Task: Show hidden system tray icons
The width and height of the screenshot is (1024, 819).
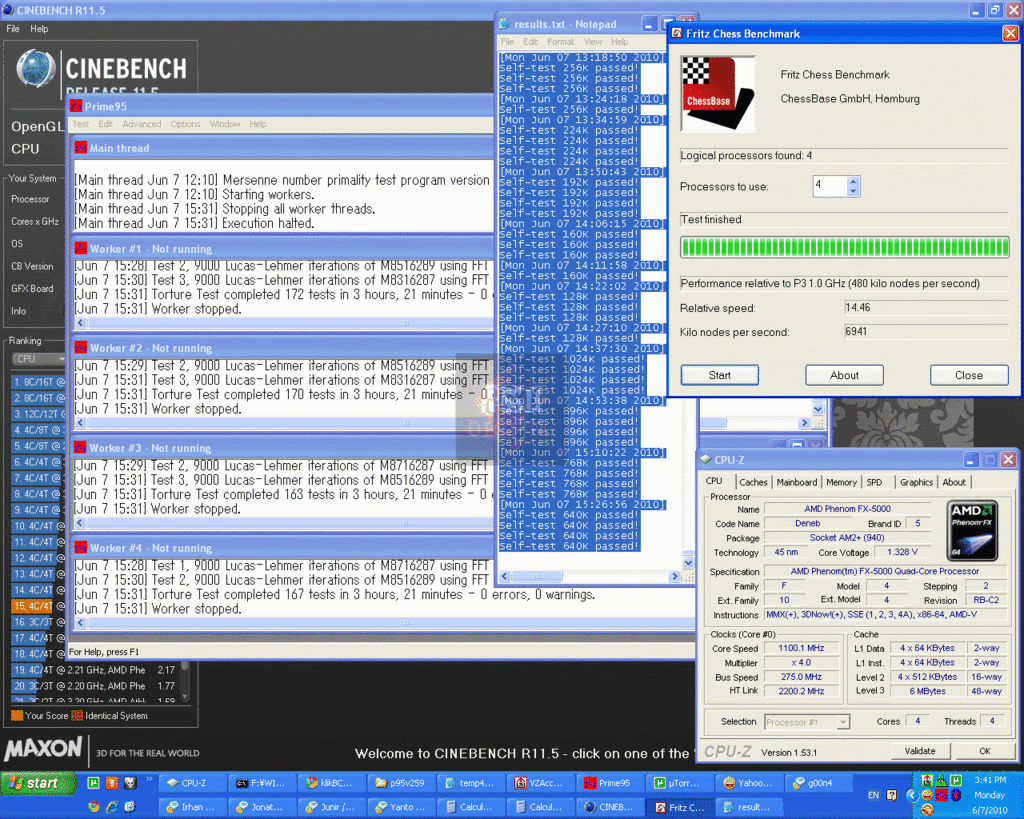Action: [912, 795]
